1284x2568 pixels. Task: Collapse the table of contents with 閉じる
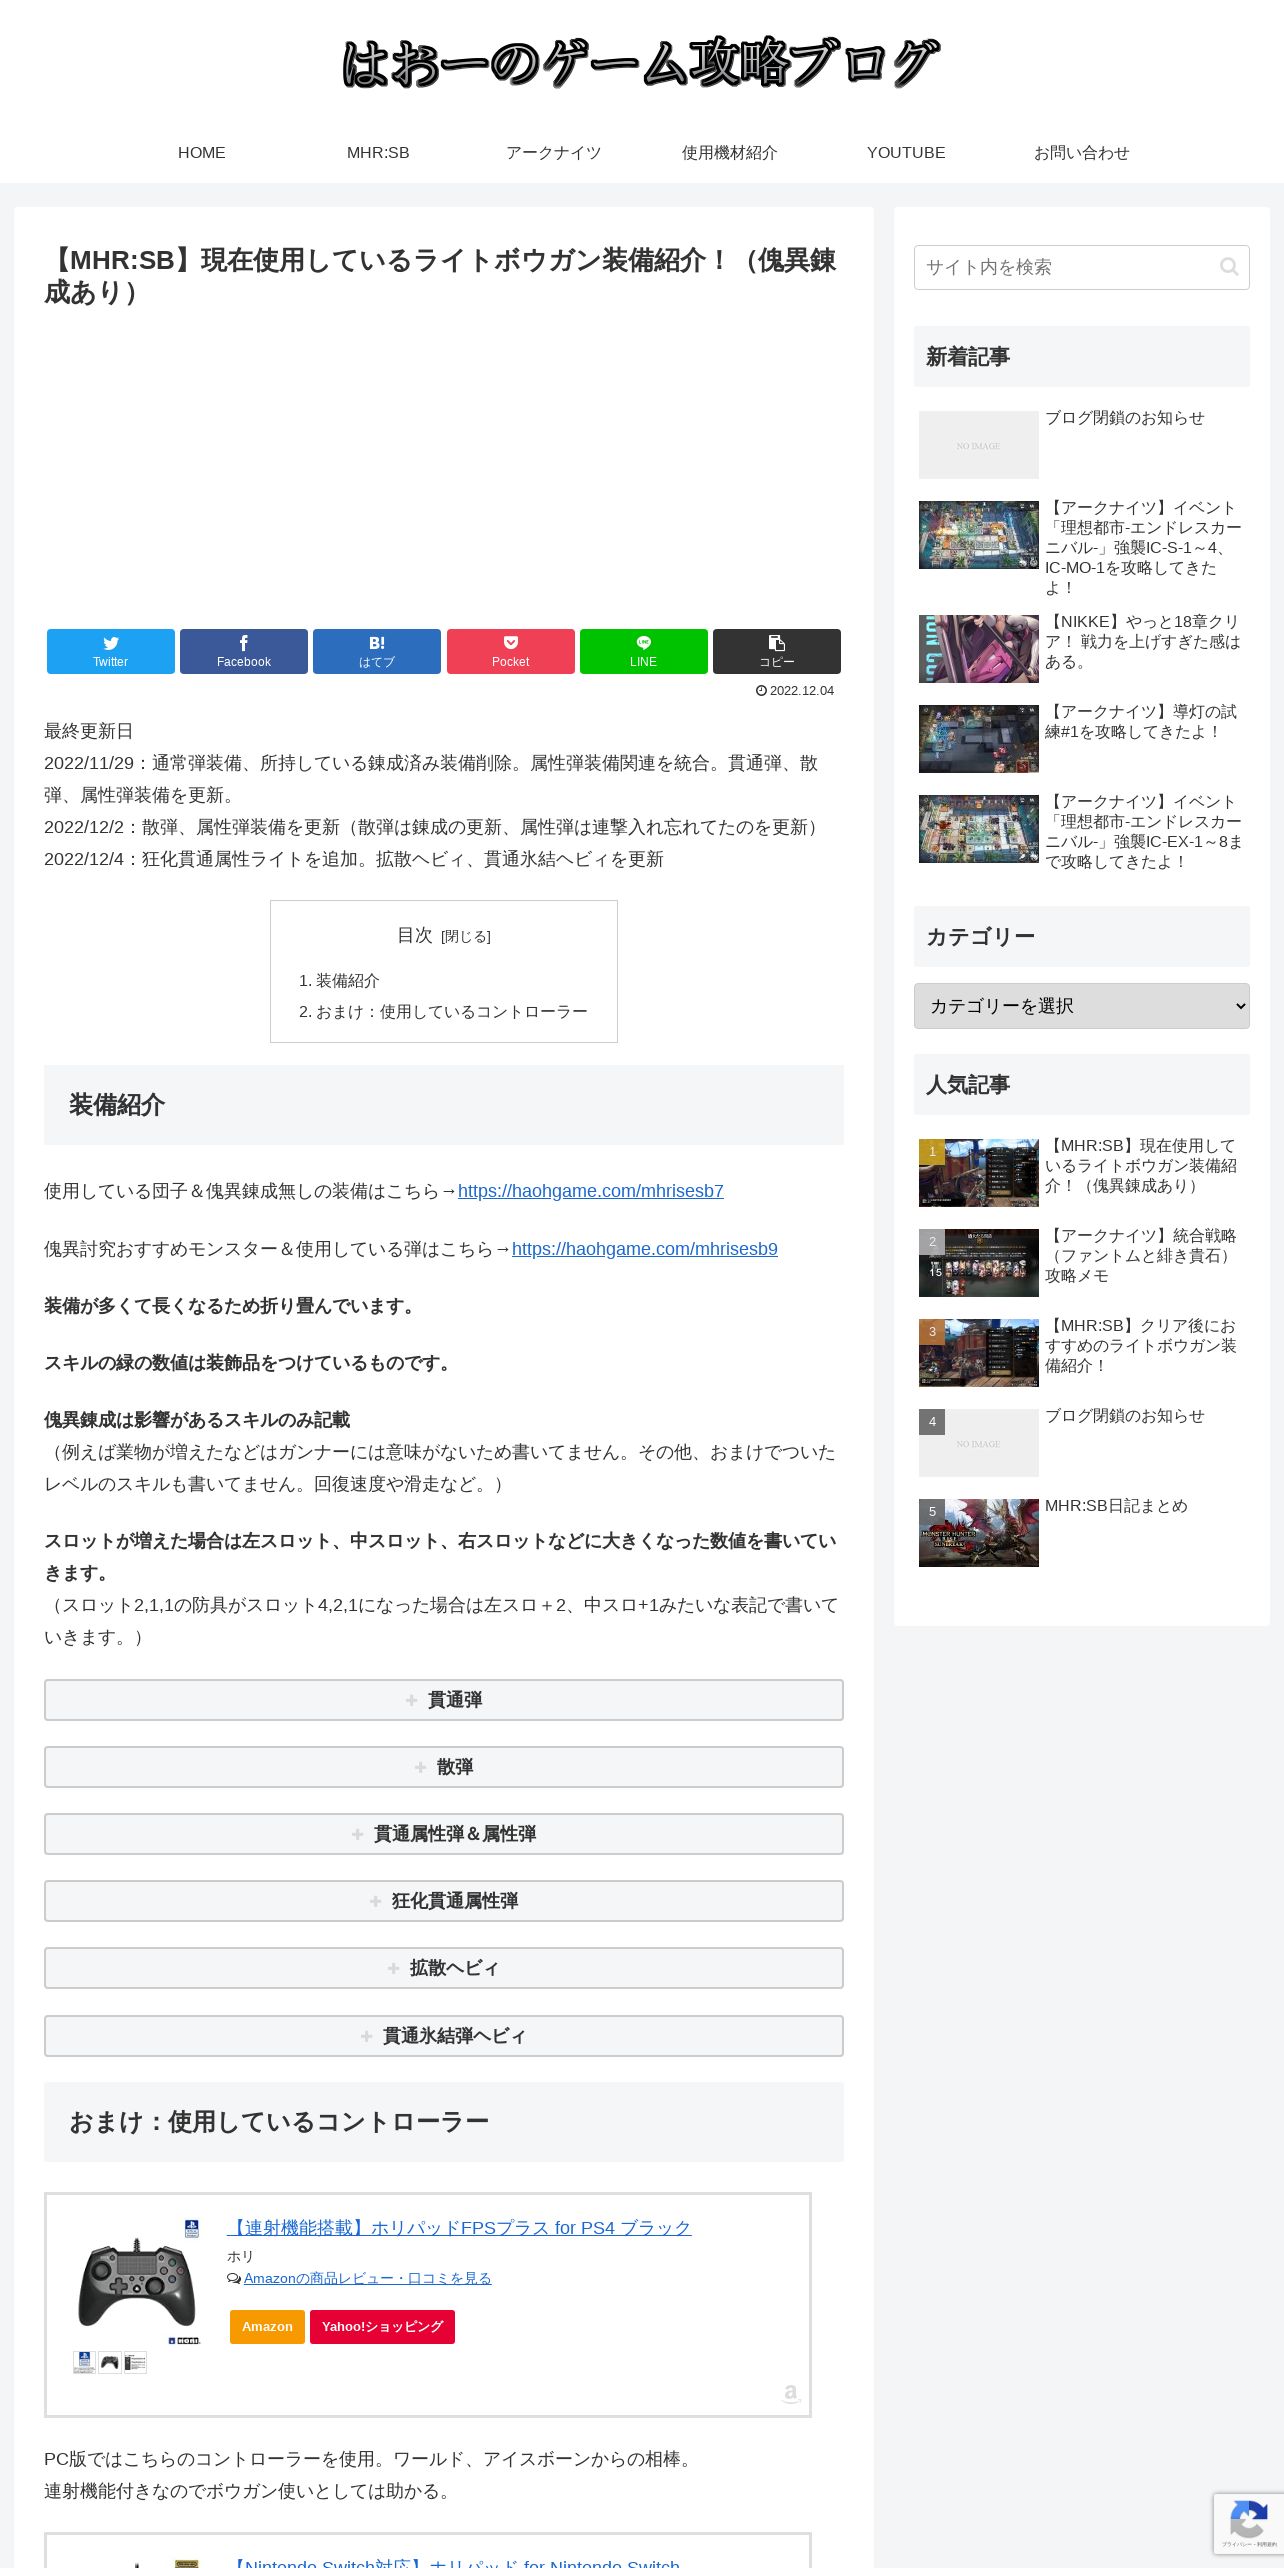(x=466, y=937)
